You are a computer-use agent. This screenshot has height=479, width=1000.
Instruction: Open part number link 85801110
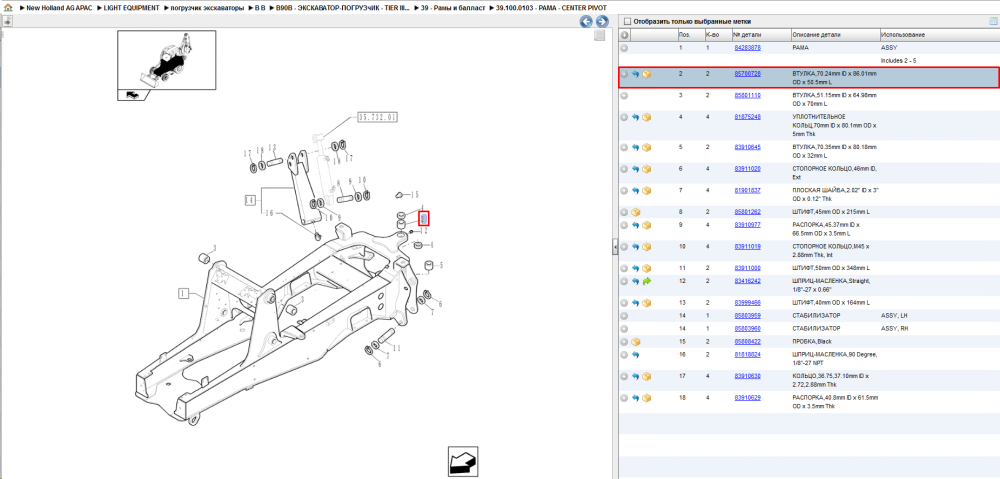coord(747,96)
